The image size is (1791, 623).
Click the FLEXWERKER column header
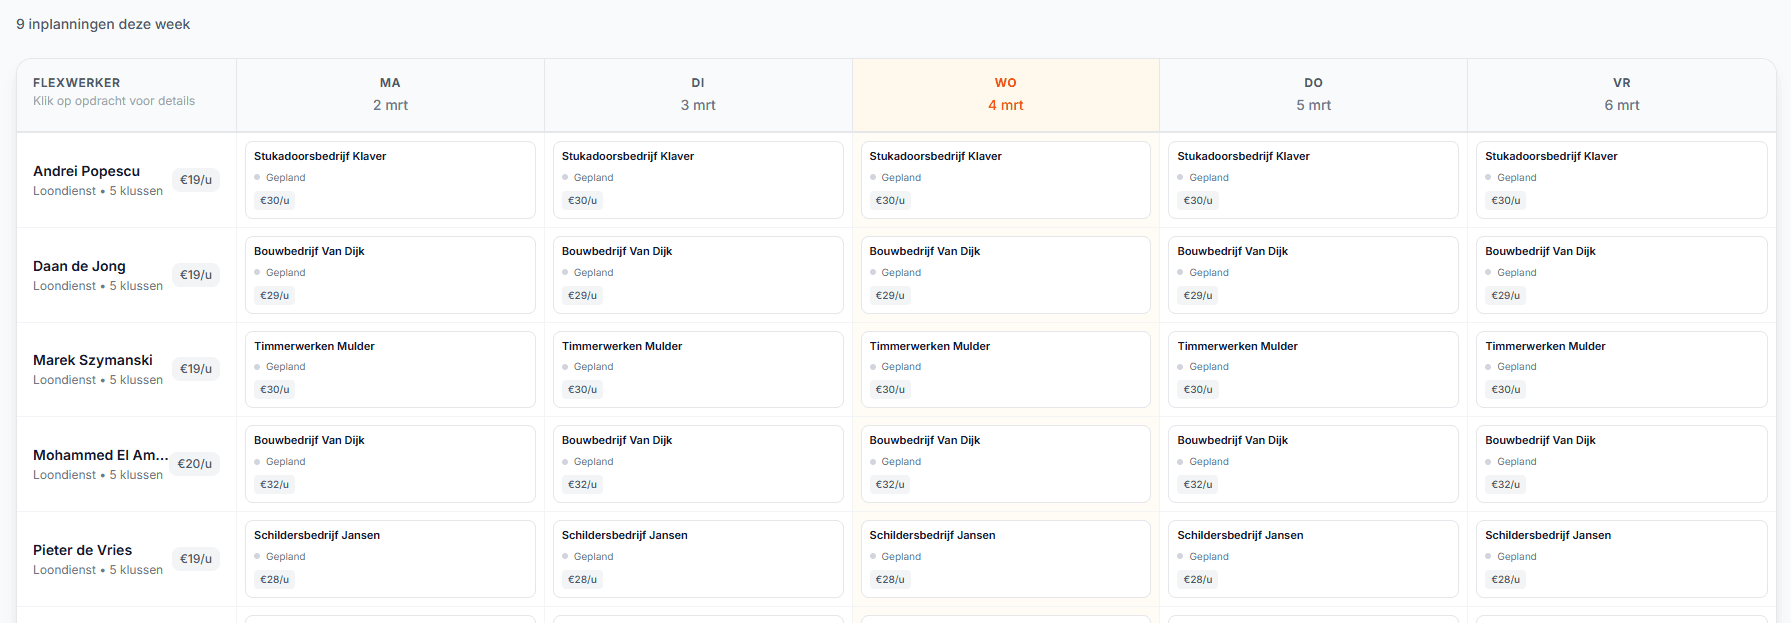click(x=76, y=83)
